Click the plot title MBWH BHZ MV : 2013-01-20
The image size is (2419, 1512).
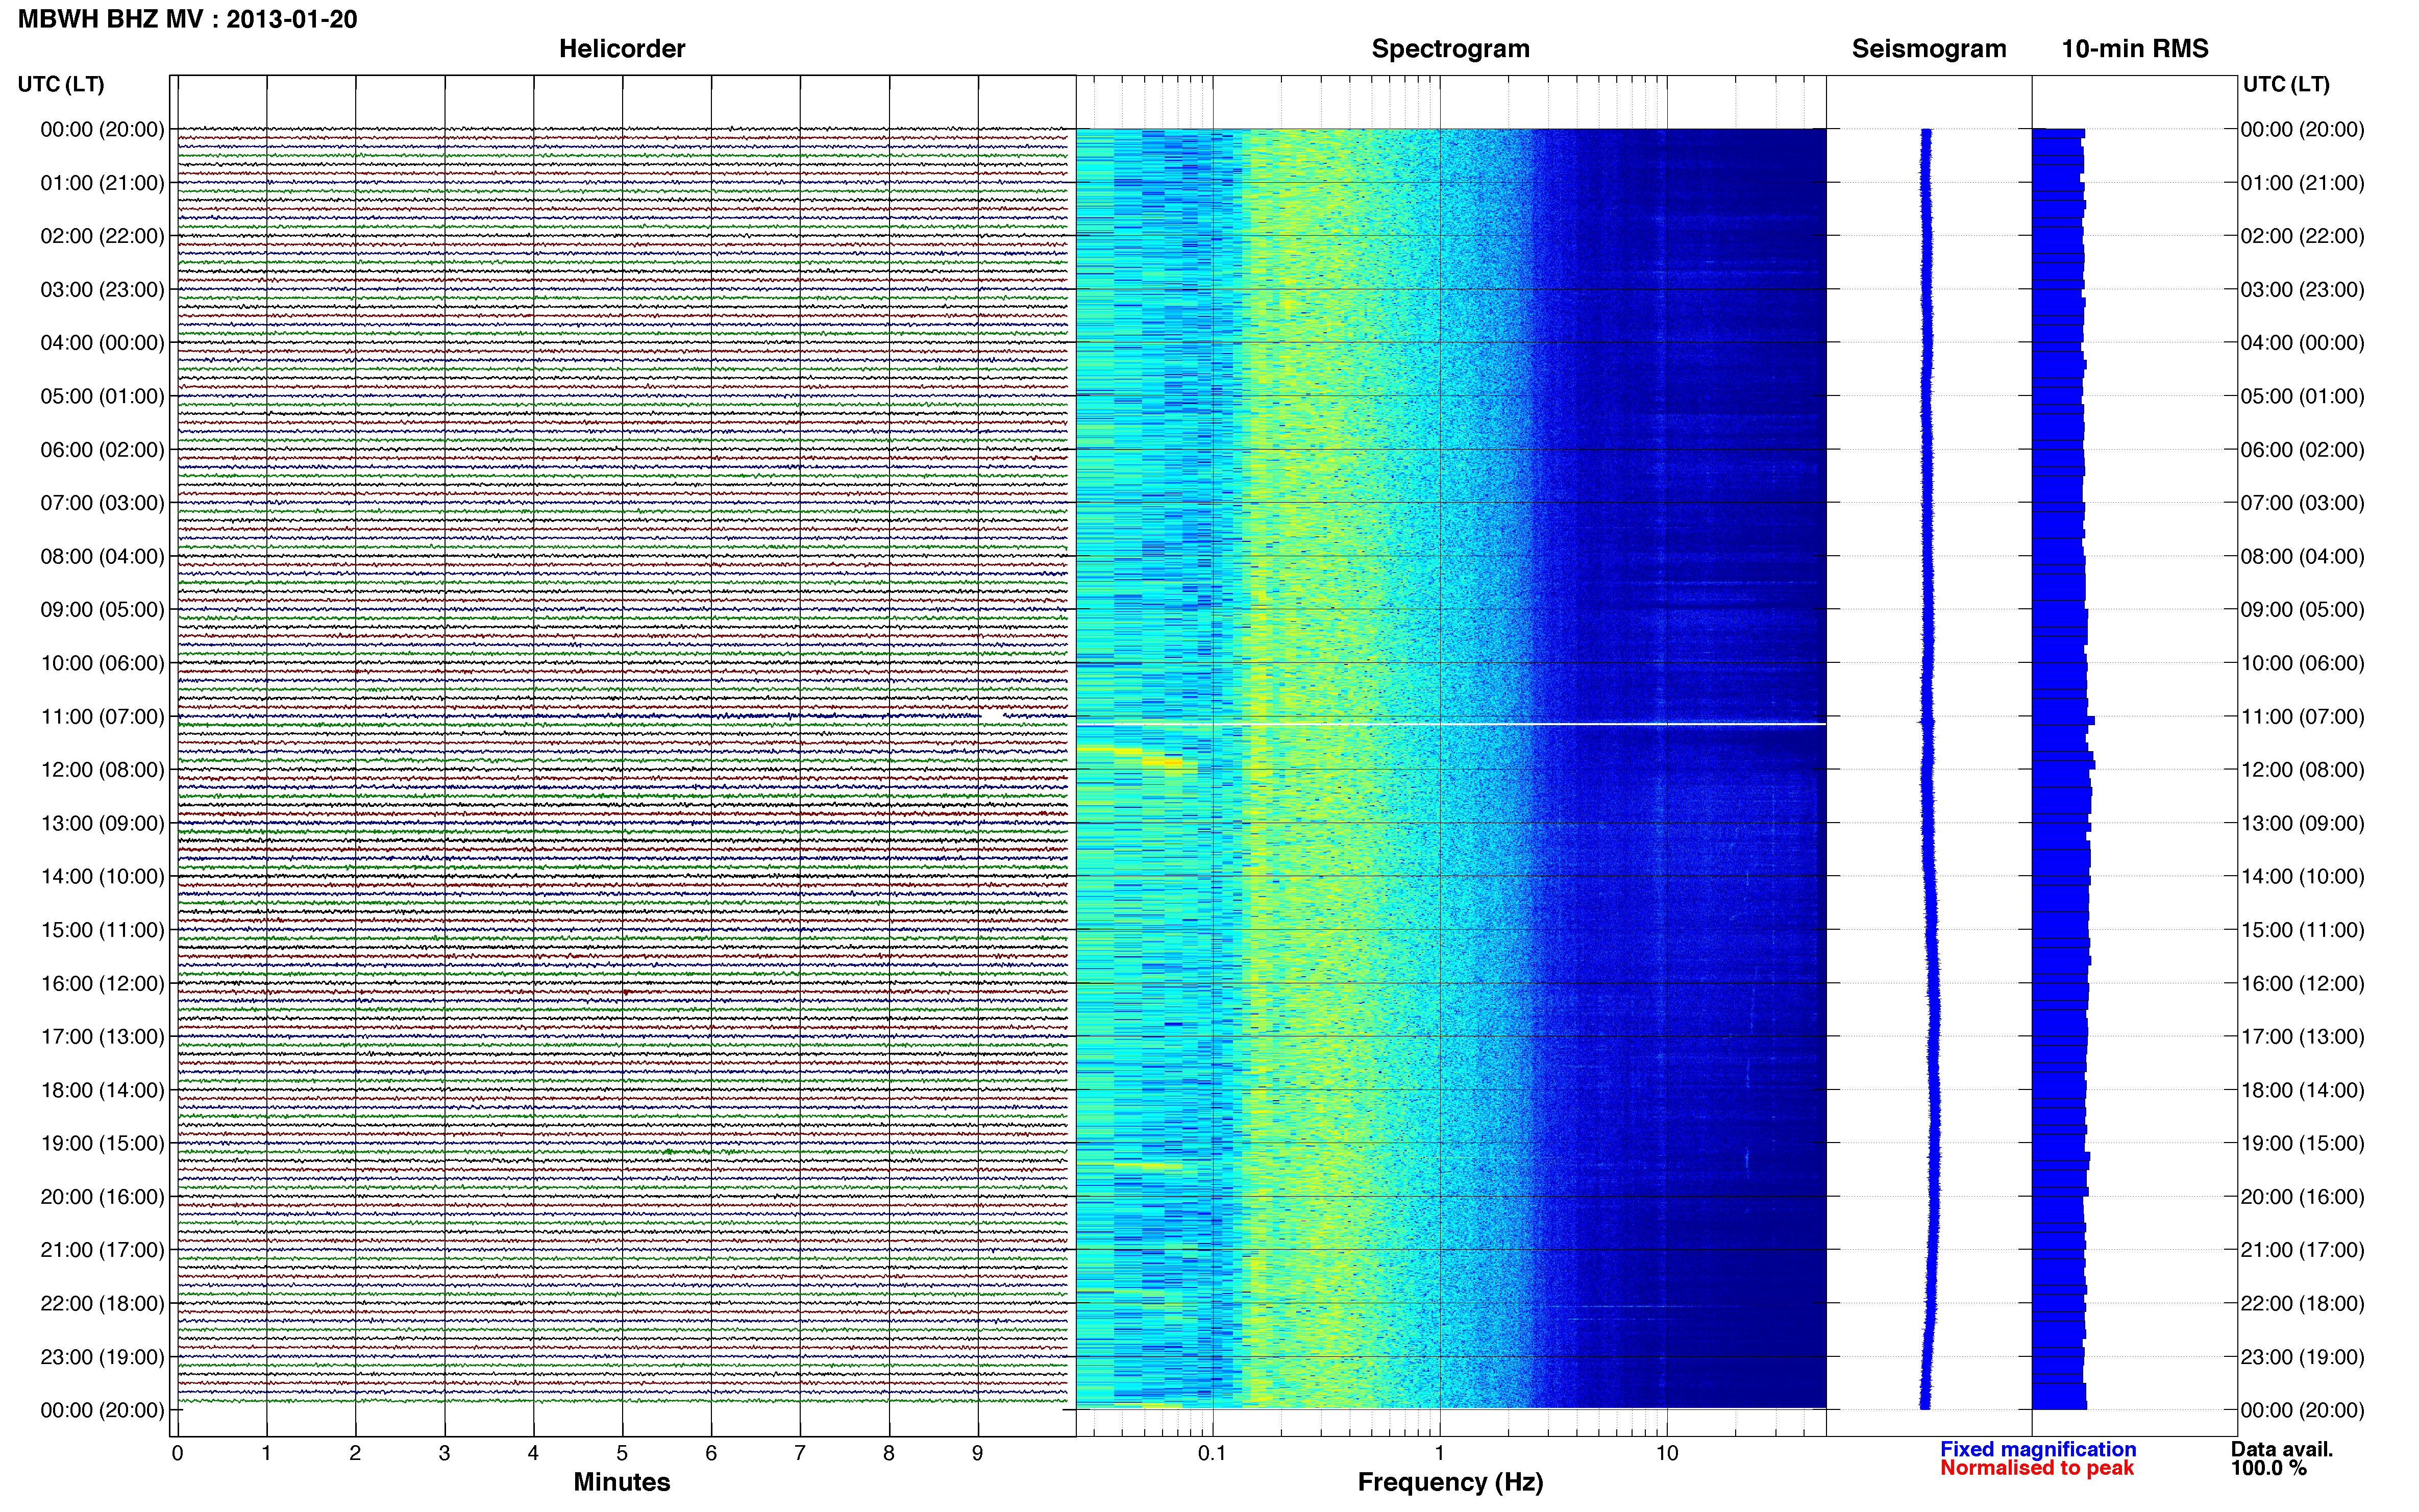pos(188,19)
